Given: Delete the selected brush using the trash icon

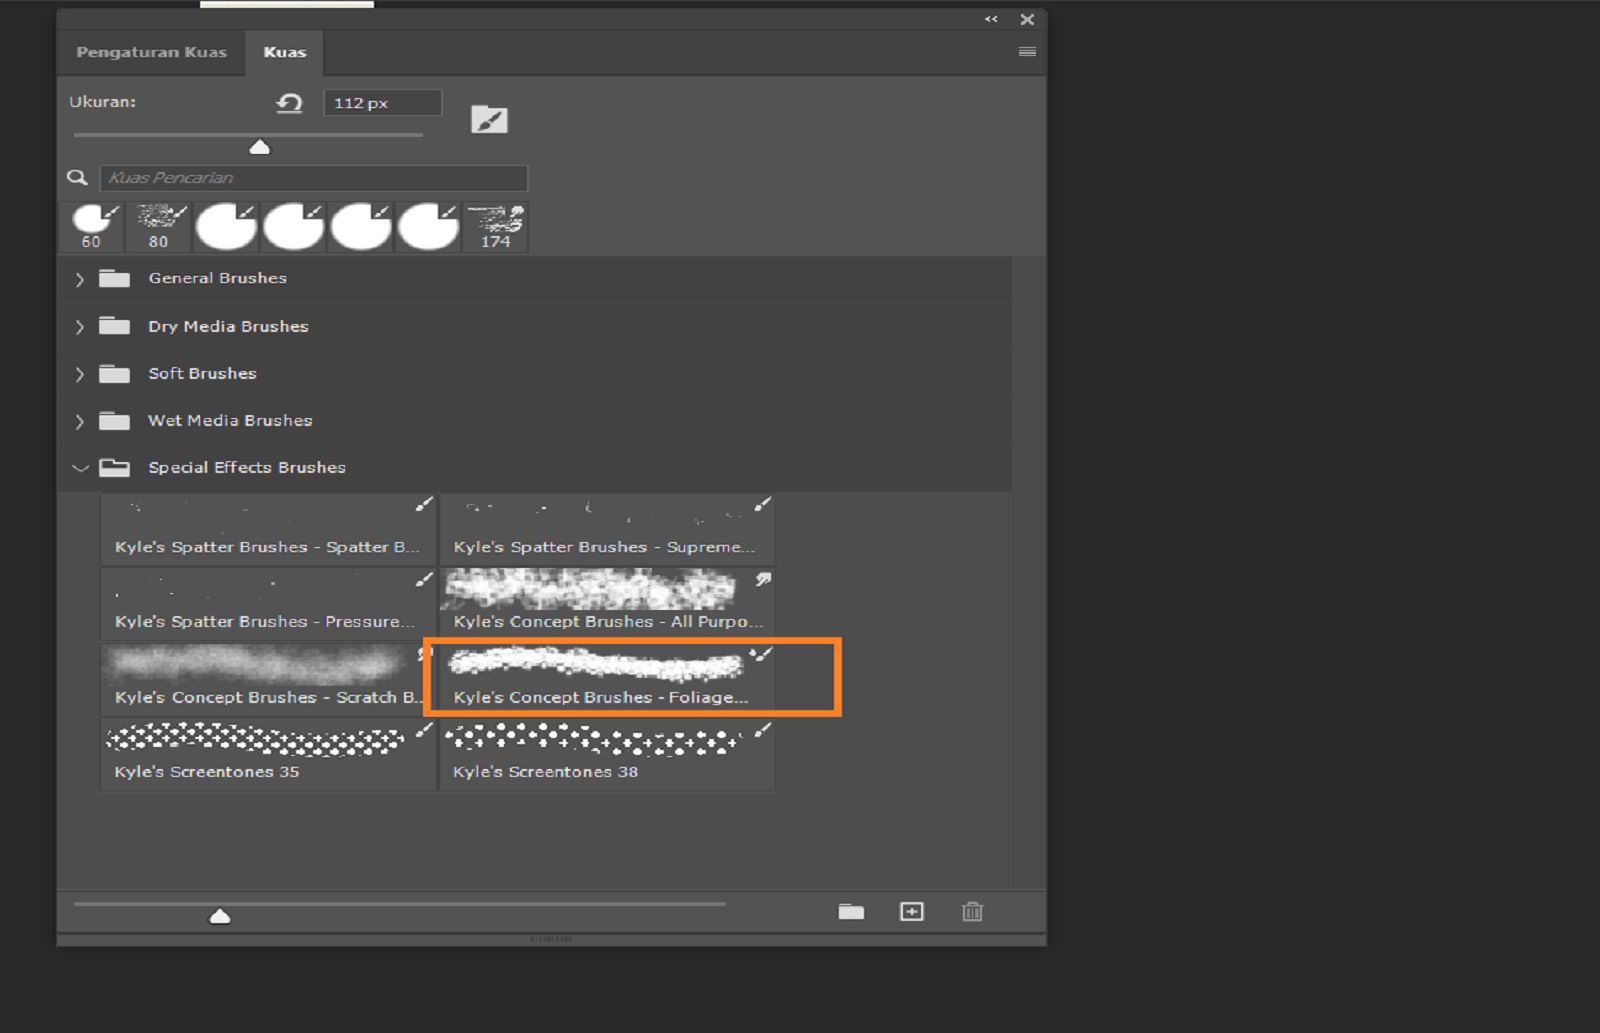Looking at the screenshot, I should coord(972,911).
